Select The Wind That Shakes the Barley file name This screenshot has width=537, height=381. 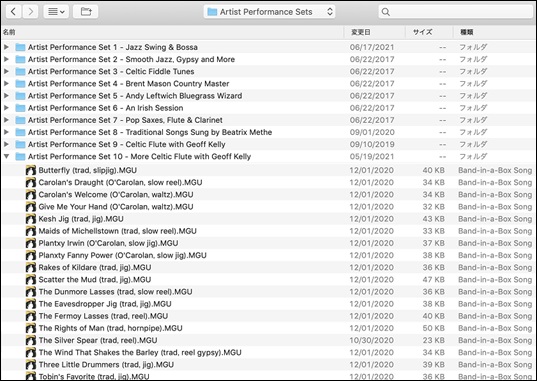click(140, 353)
